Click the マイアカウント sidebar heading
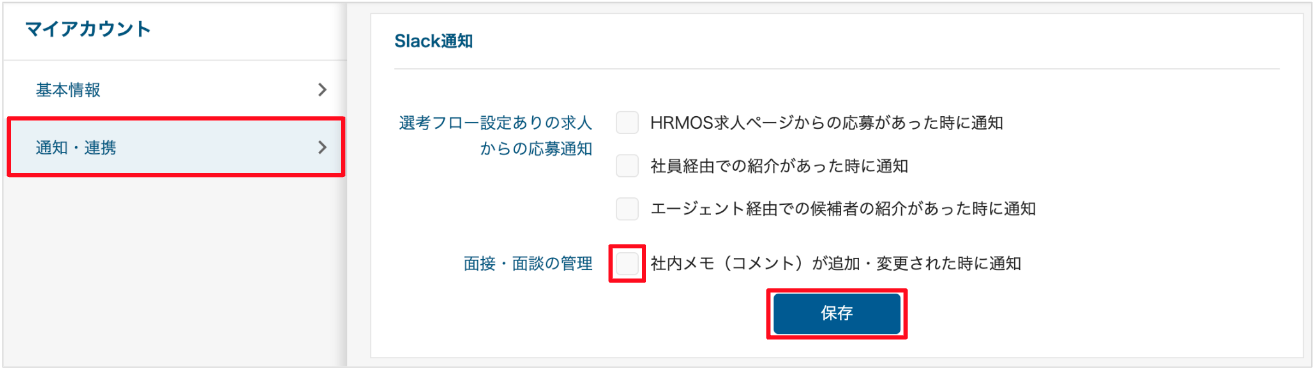Screen dimensions: 1315x368 [x=88, y=29]
